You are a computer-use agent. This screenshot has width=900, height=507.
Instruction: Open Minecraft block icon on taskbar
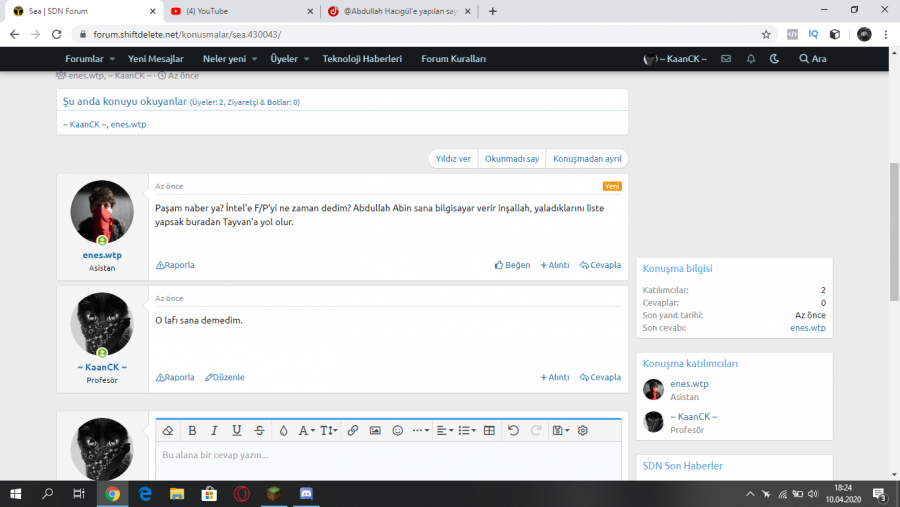[274, 494]
